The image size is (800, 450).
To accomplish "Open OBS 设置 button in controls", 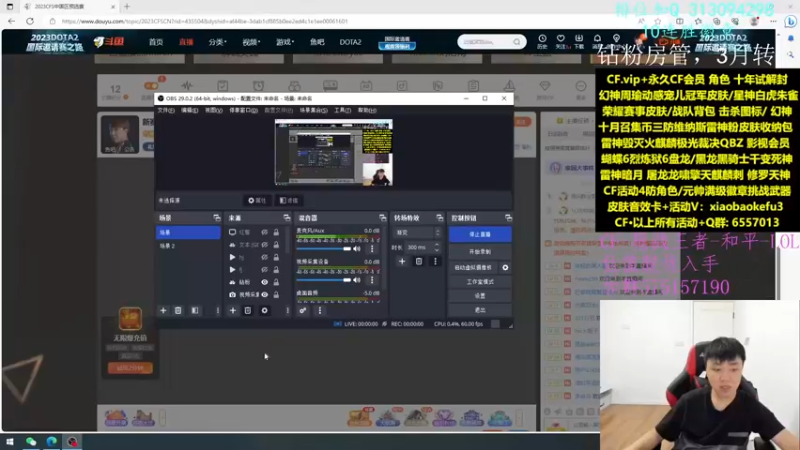I will click(x=480, y=296).
